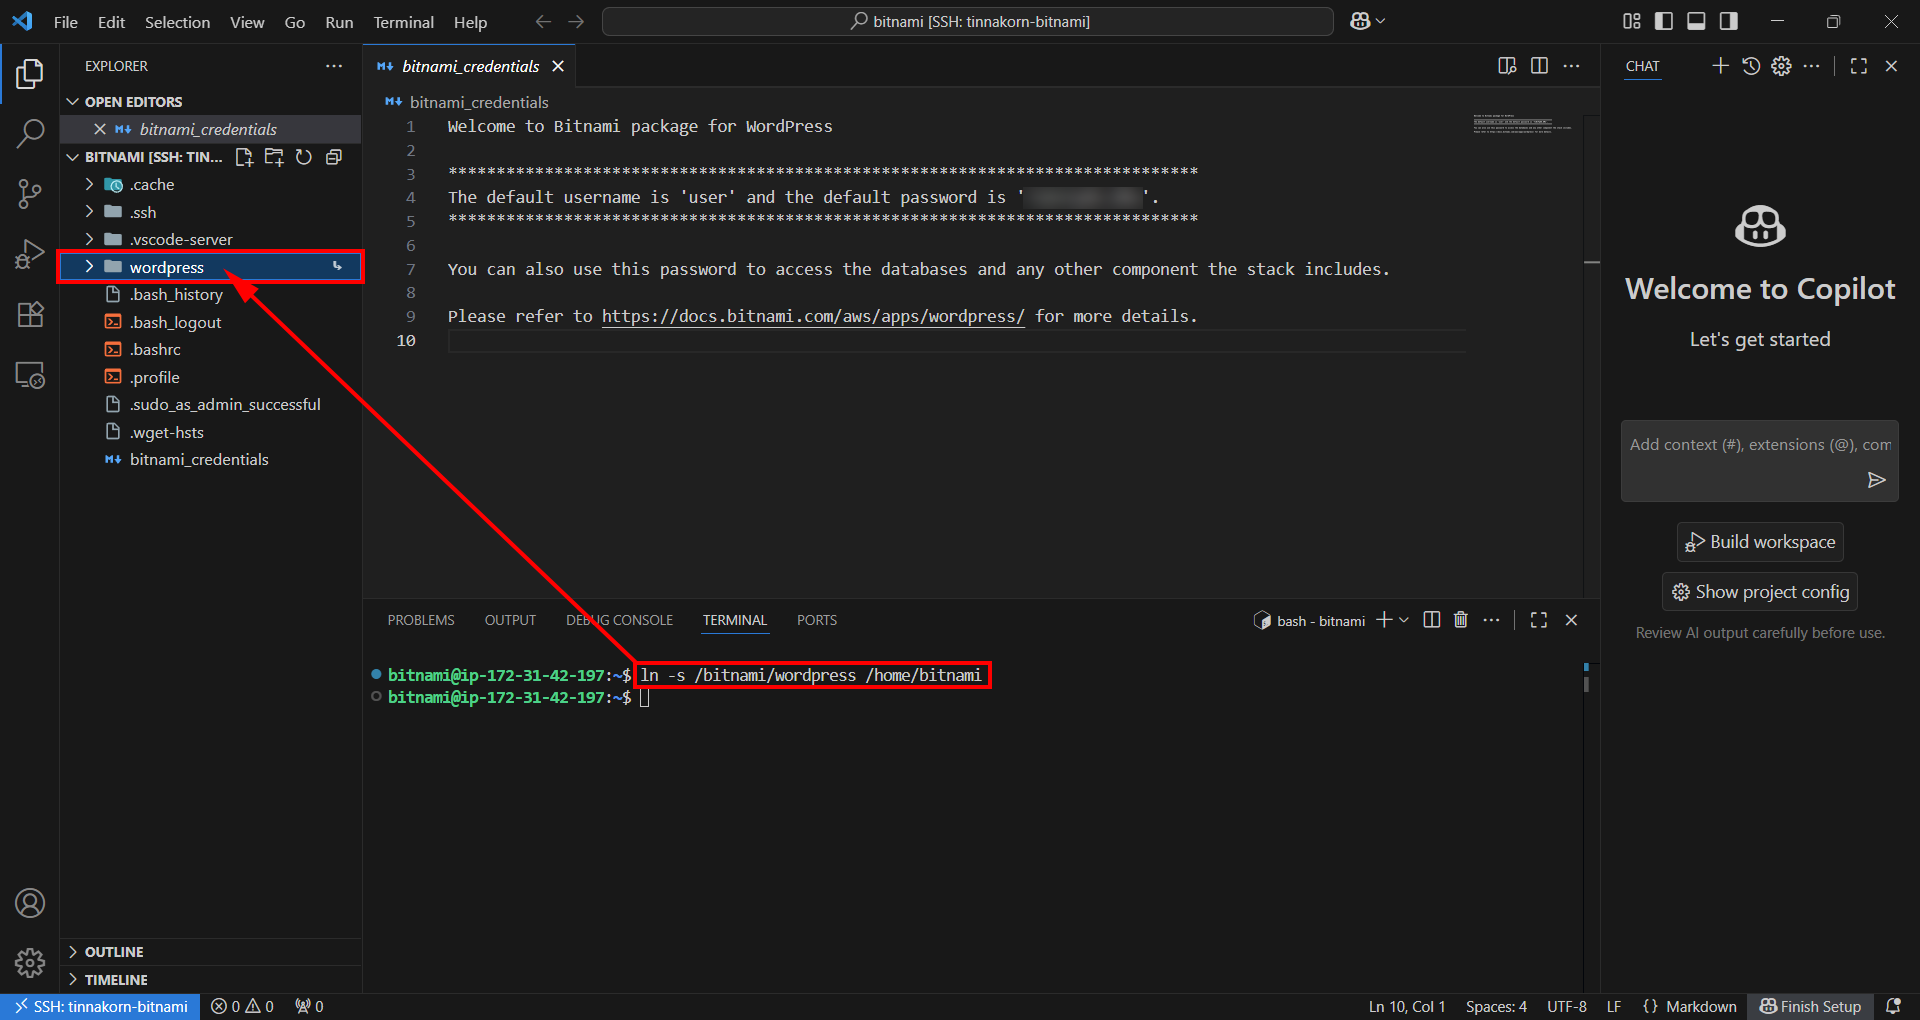
Task: Open Run and Debug view
Action: (x=30, y=254)
